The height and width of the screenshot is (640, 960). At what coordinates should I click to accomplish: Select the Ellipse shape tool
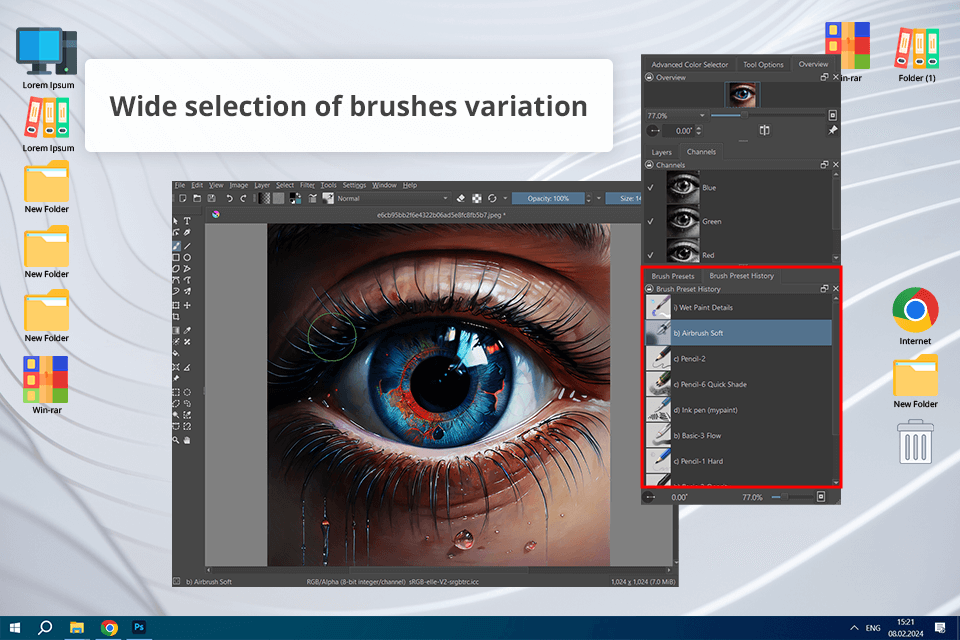[x=187, y=257]
